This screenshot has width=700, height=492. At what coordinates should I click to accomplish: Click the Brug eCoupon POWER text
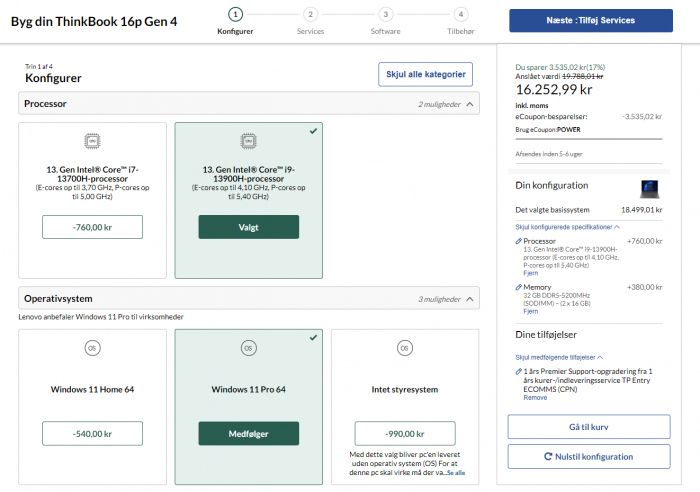coord(548,129)
